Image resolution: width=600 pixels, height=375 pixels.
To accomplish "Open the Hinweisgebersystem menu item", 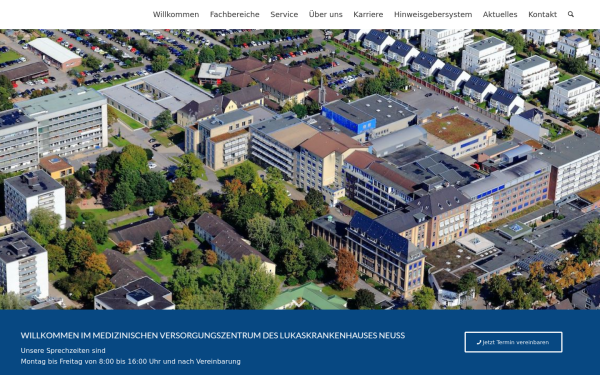I will (x=433, y=15).
